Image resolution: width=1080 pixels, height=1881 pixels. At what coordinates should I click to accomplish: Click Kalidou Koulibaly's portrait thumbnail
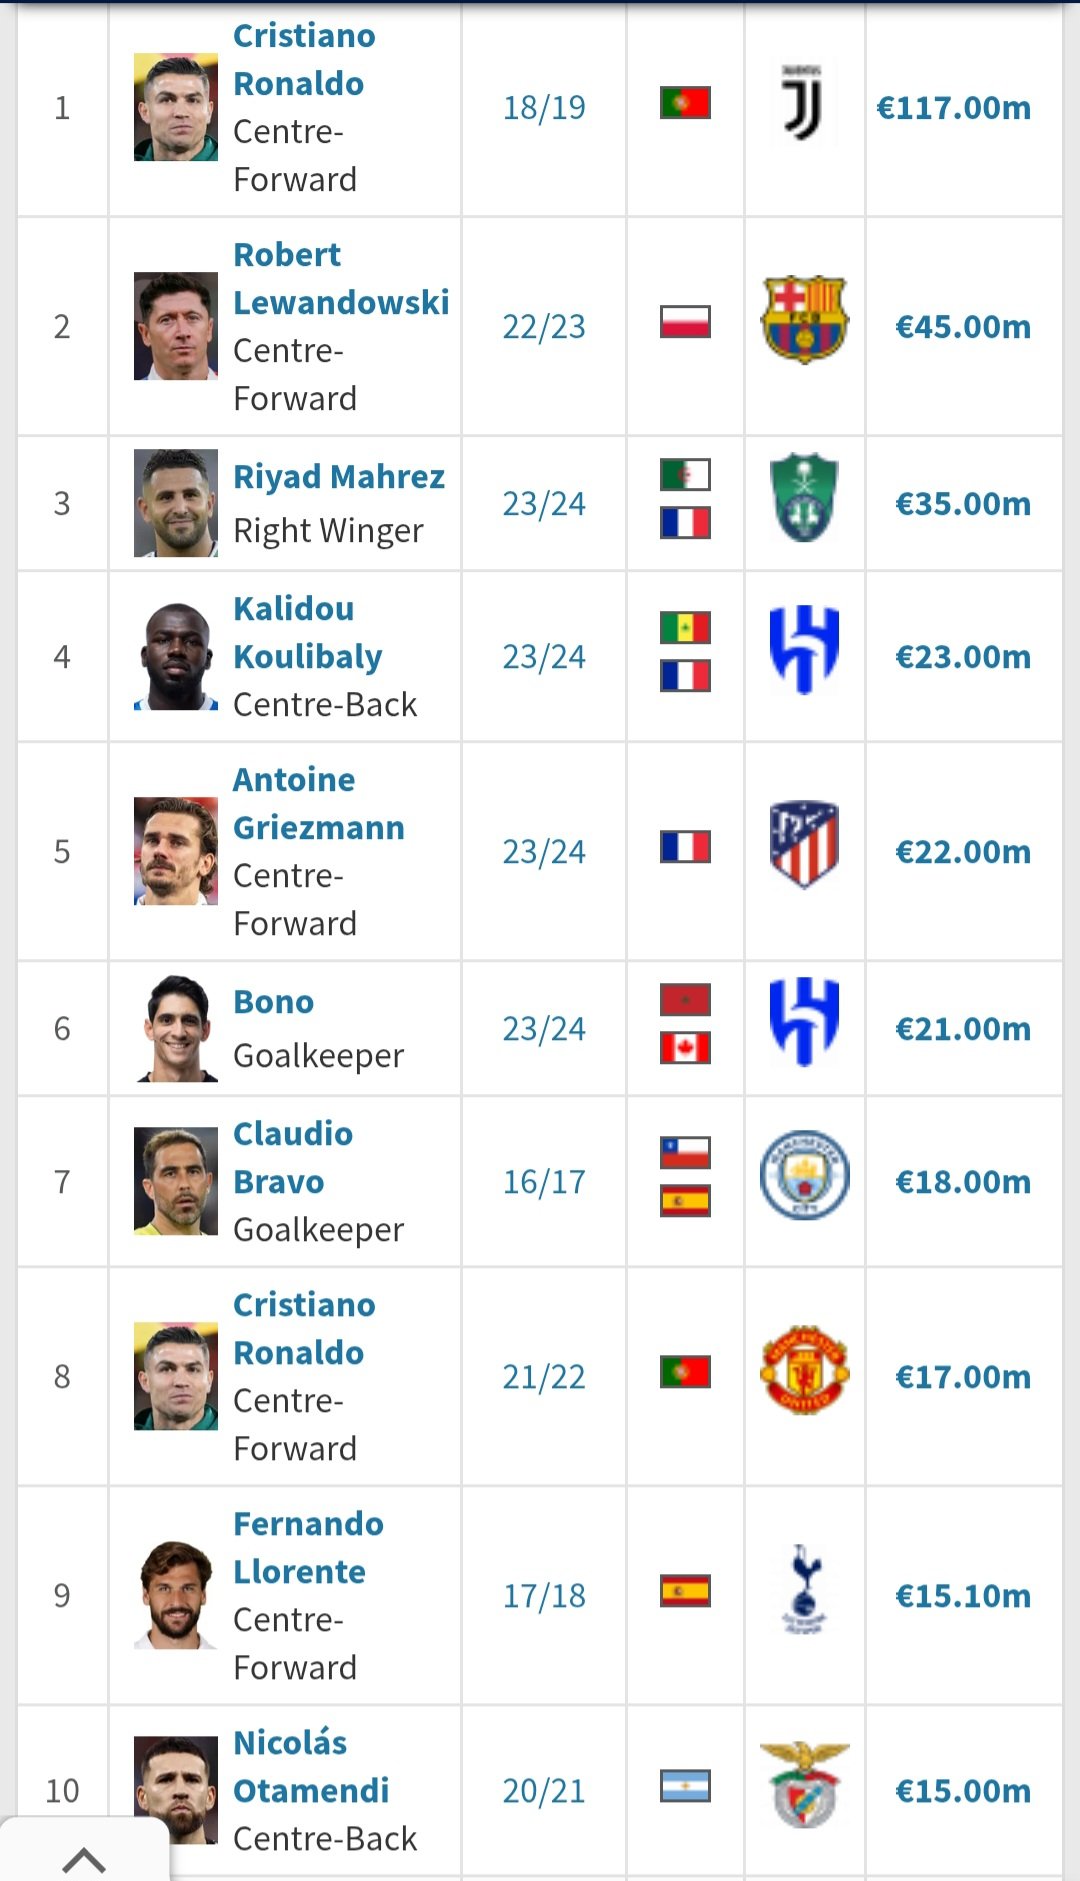pos(176,656)
